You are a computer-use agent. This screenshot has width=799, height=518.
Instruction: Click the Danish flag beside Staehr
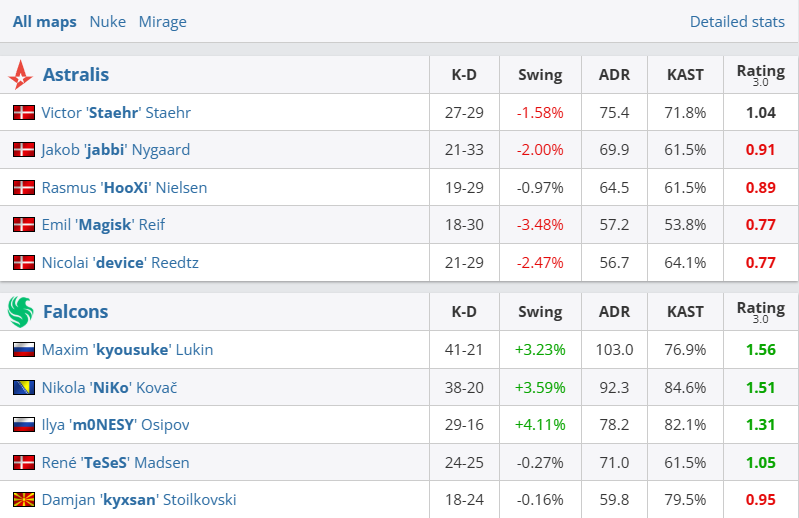[24, 113]
